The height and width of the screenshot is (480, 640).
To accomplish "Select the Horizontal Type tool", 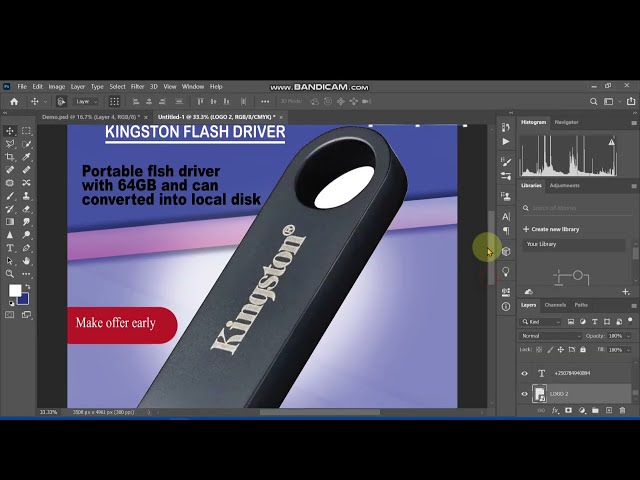I will (x=10, y=248).
